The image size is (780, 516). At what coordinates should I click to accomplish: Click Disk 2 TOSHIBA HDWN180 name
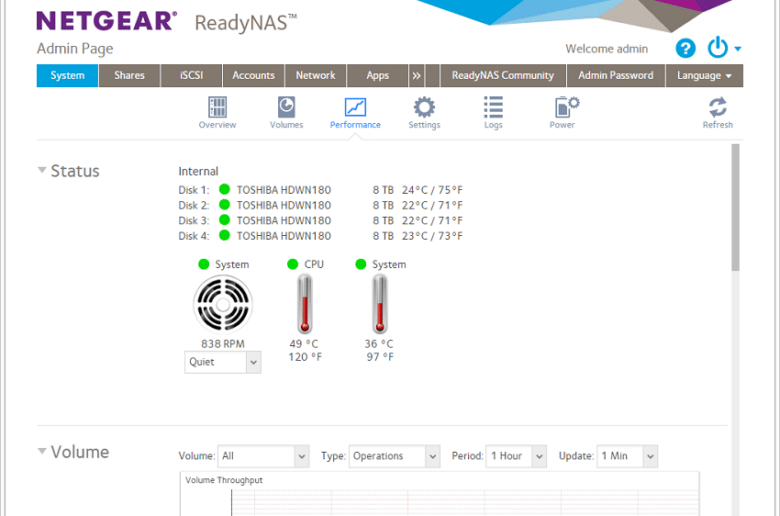[284, 206]
